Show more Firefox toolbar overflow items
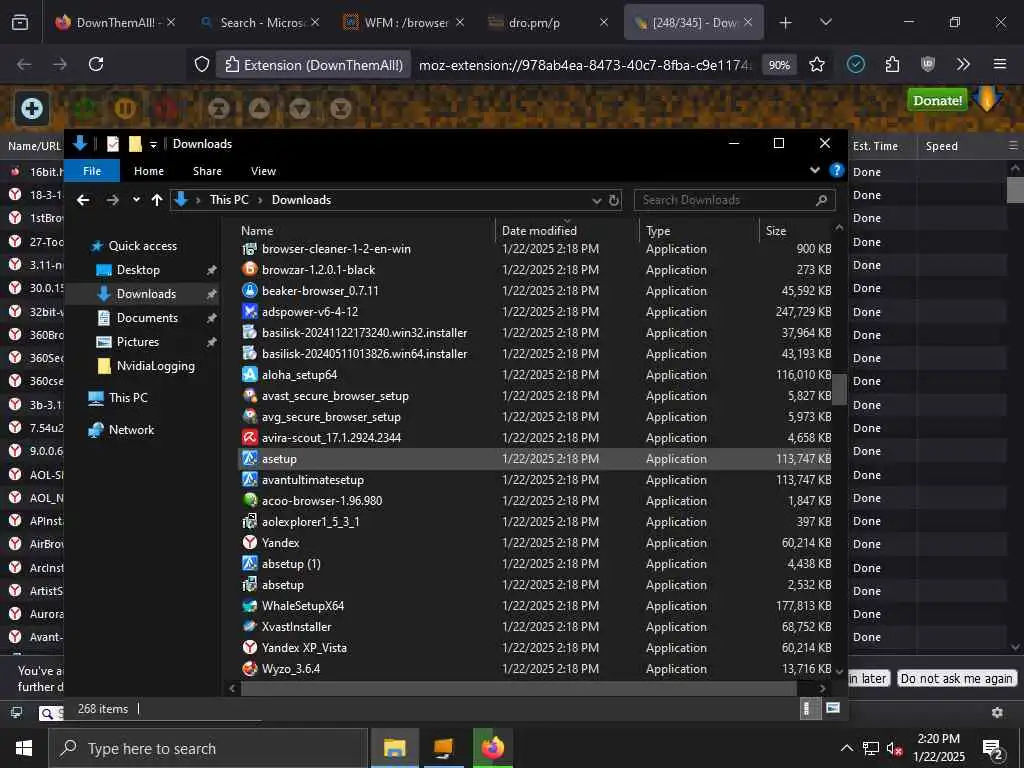The width and height of the screenshot is (1024, 768). 963,64
